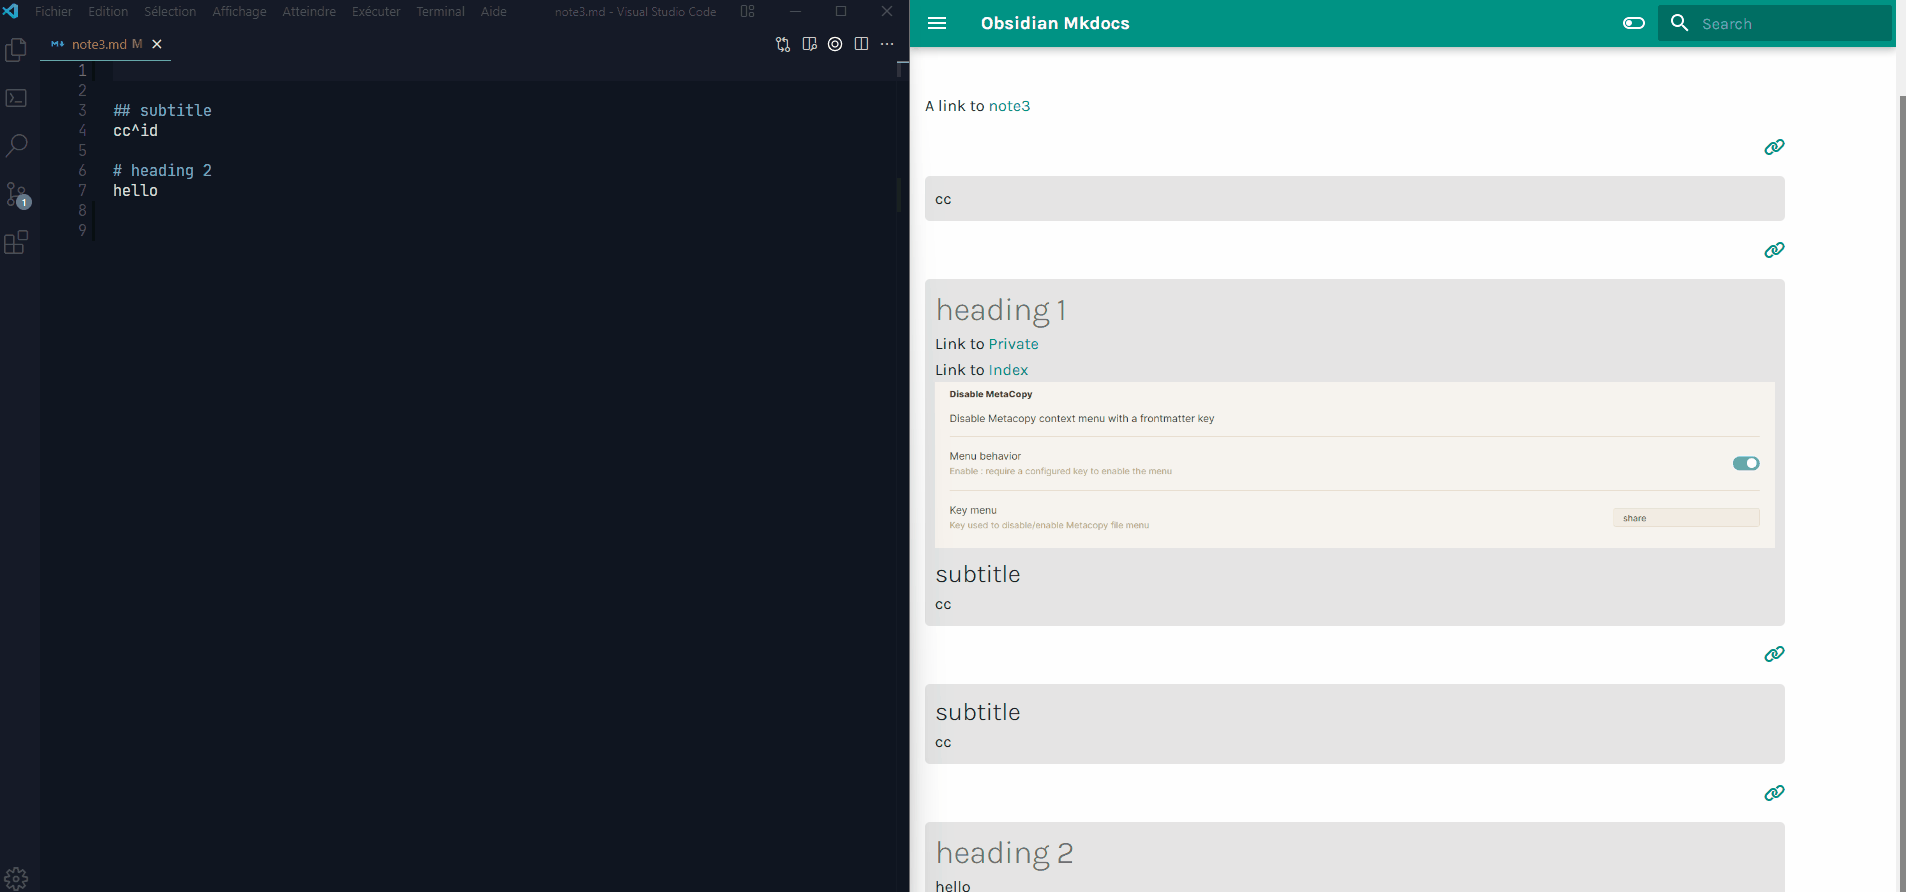Click the Obsidian Mkdocs site title
This screenshot has height=892, width=1906.
[1055, 23]
